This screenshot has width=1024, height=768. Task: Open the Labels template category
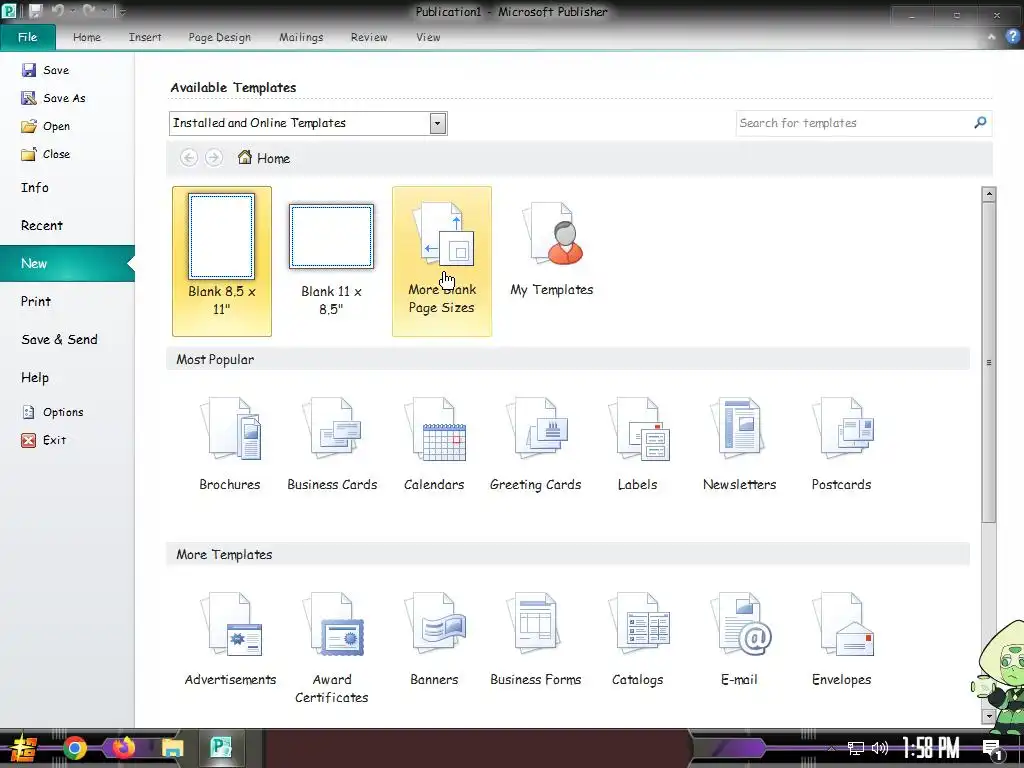pyautogui.click(x=637, y=444)
